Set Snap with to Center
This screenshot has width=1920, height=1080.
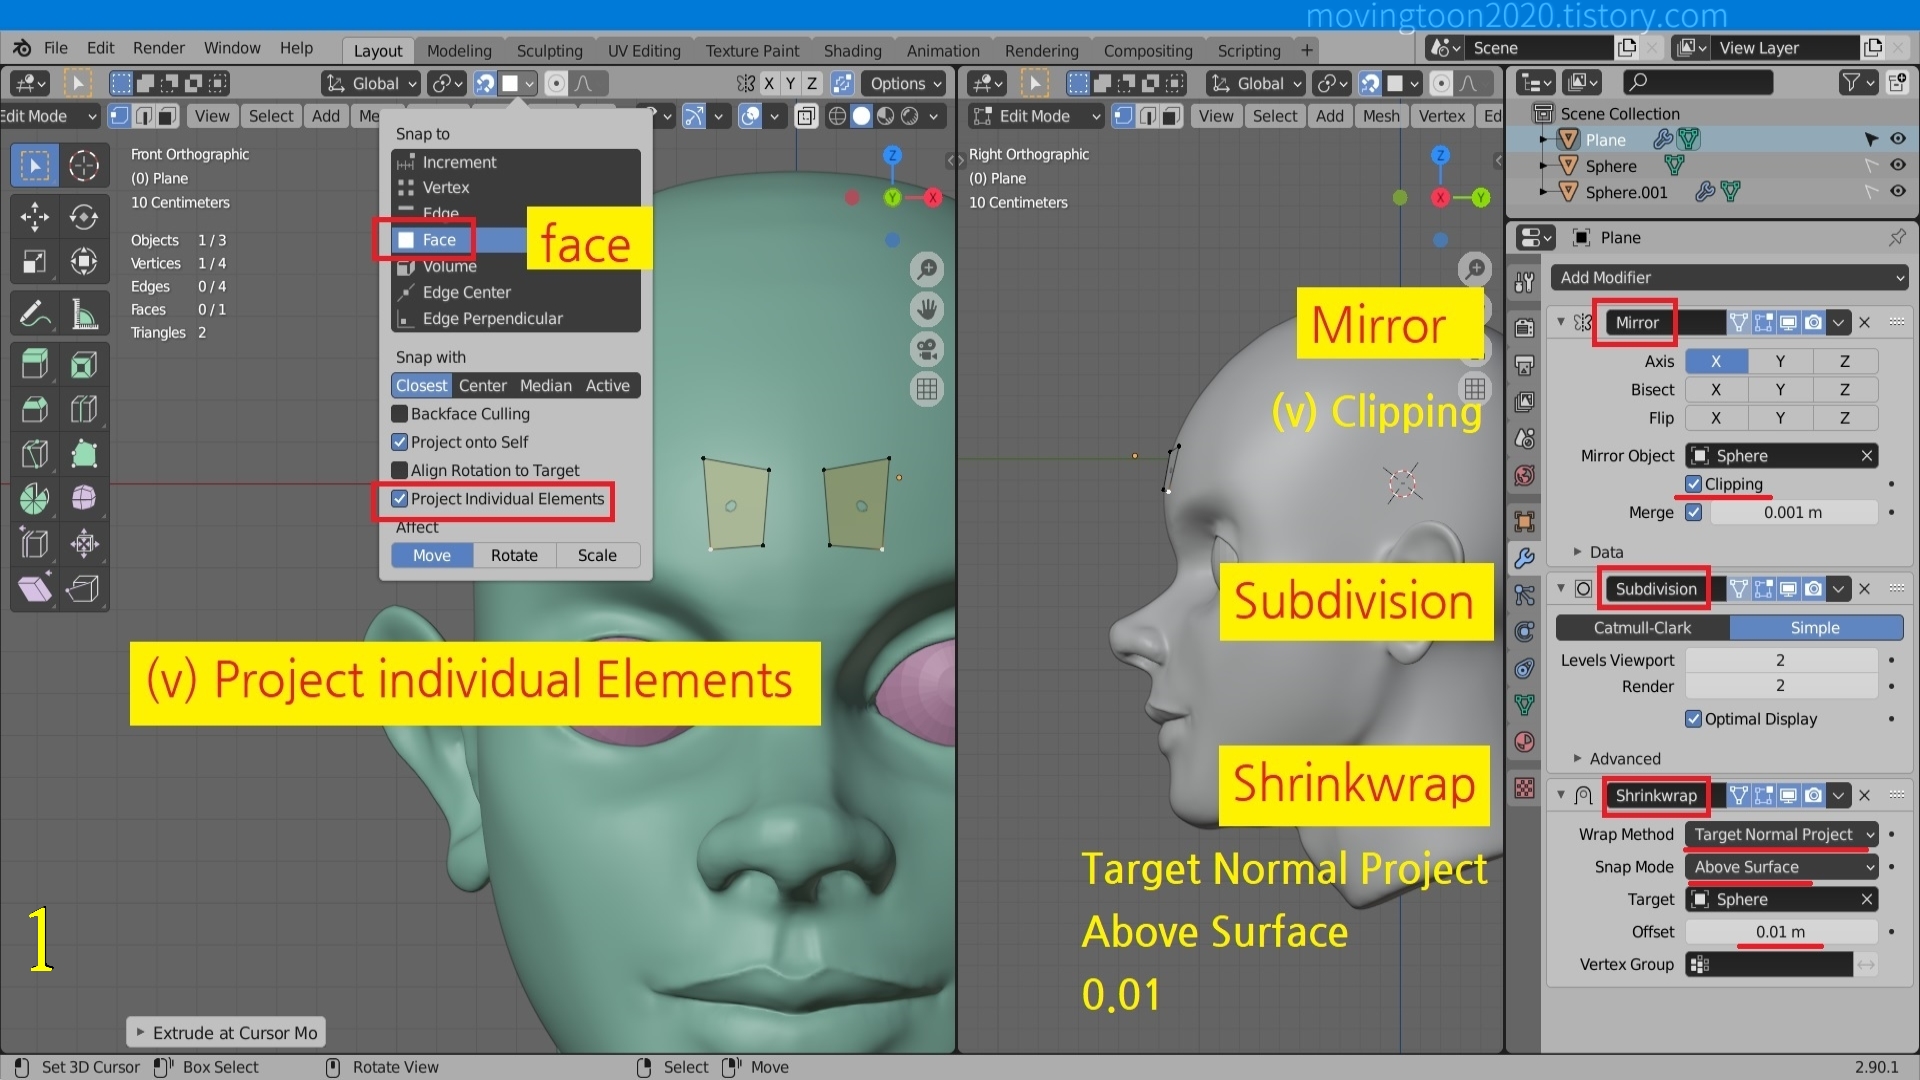[x=482, y=386]
